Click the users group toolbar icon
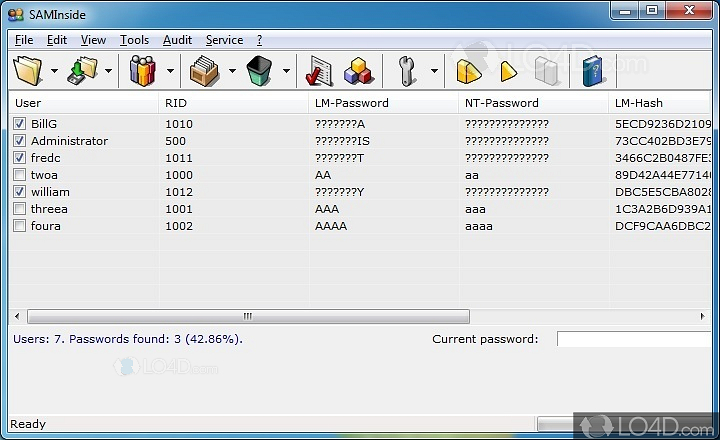The image size is (720, 440). [x=143, y=71]
